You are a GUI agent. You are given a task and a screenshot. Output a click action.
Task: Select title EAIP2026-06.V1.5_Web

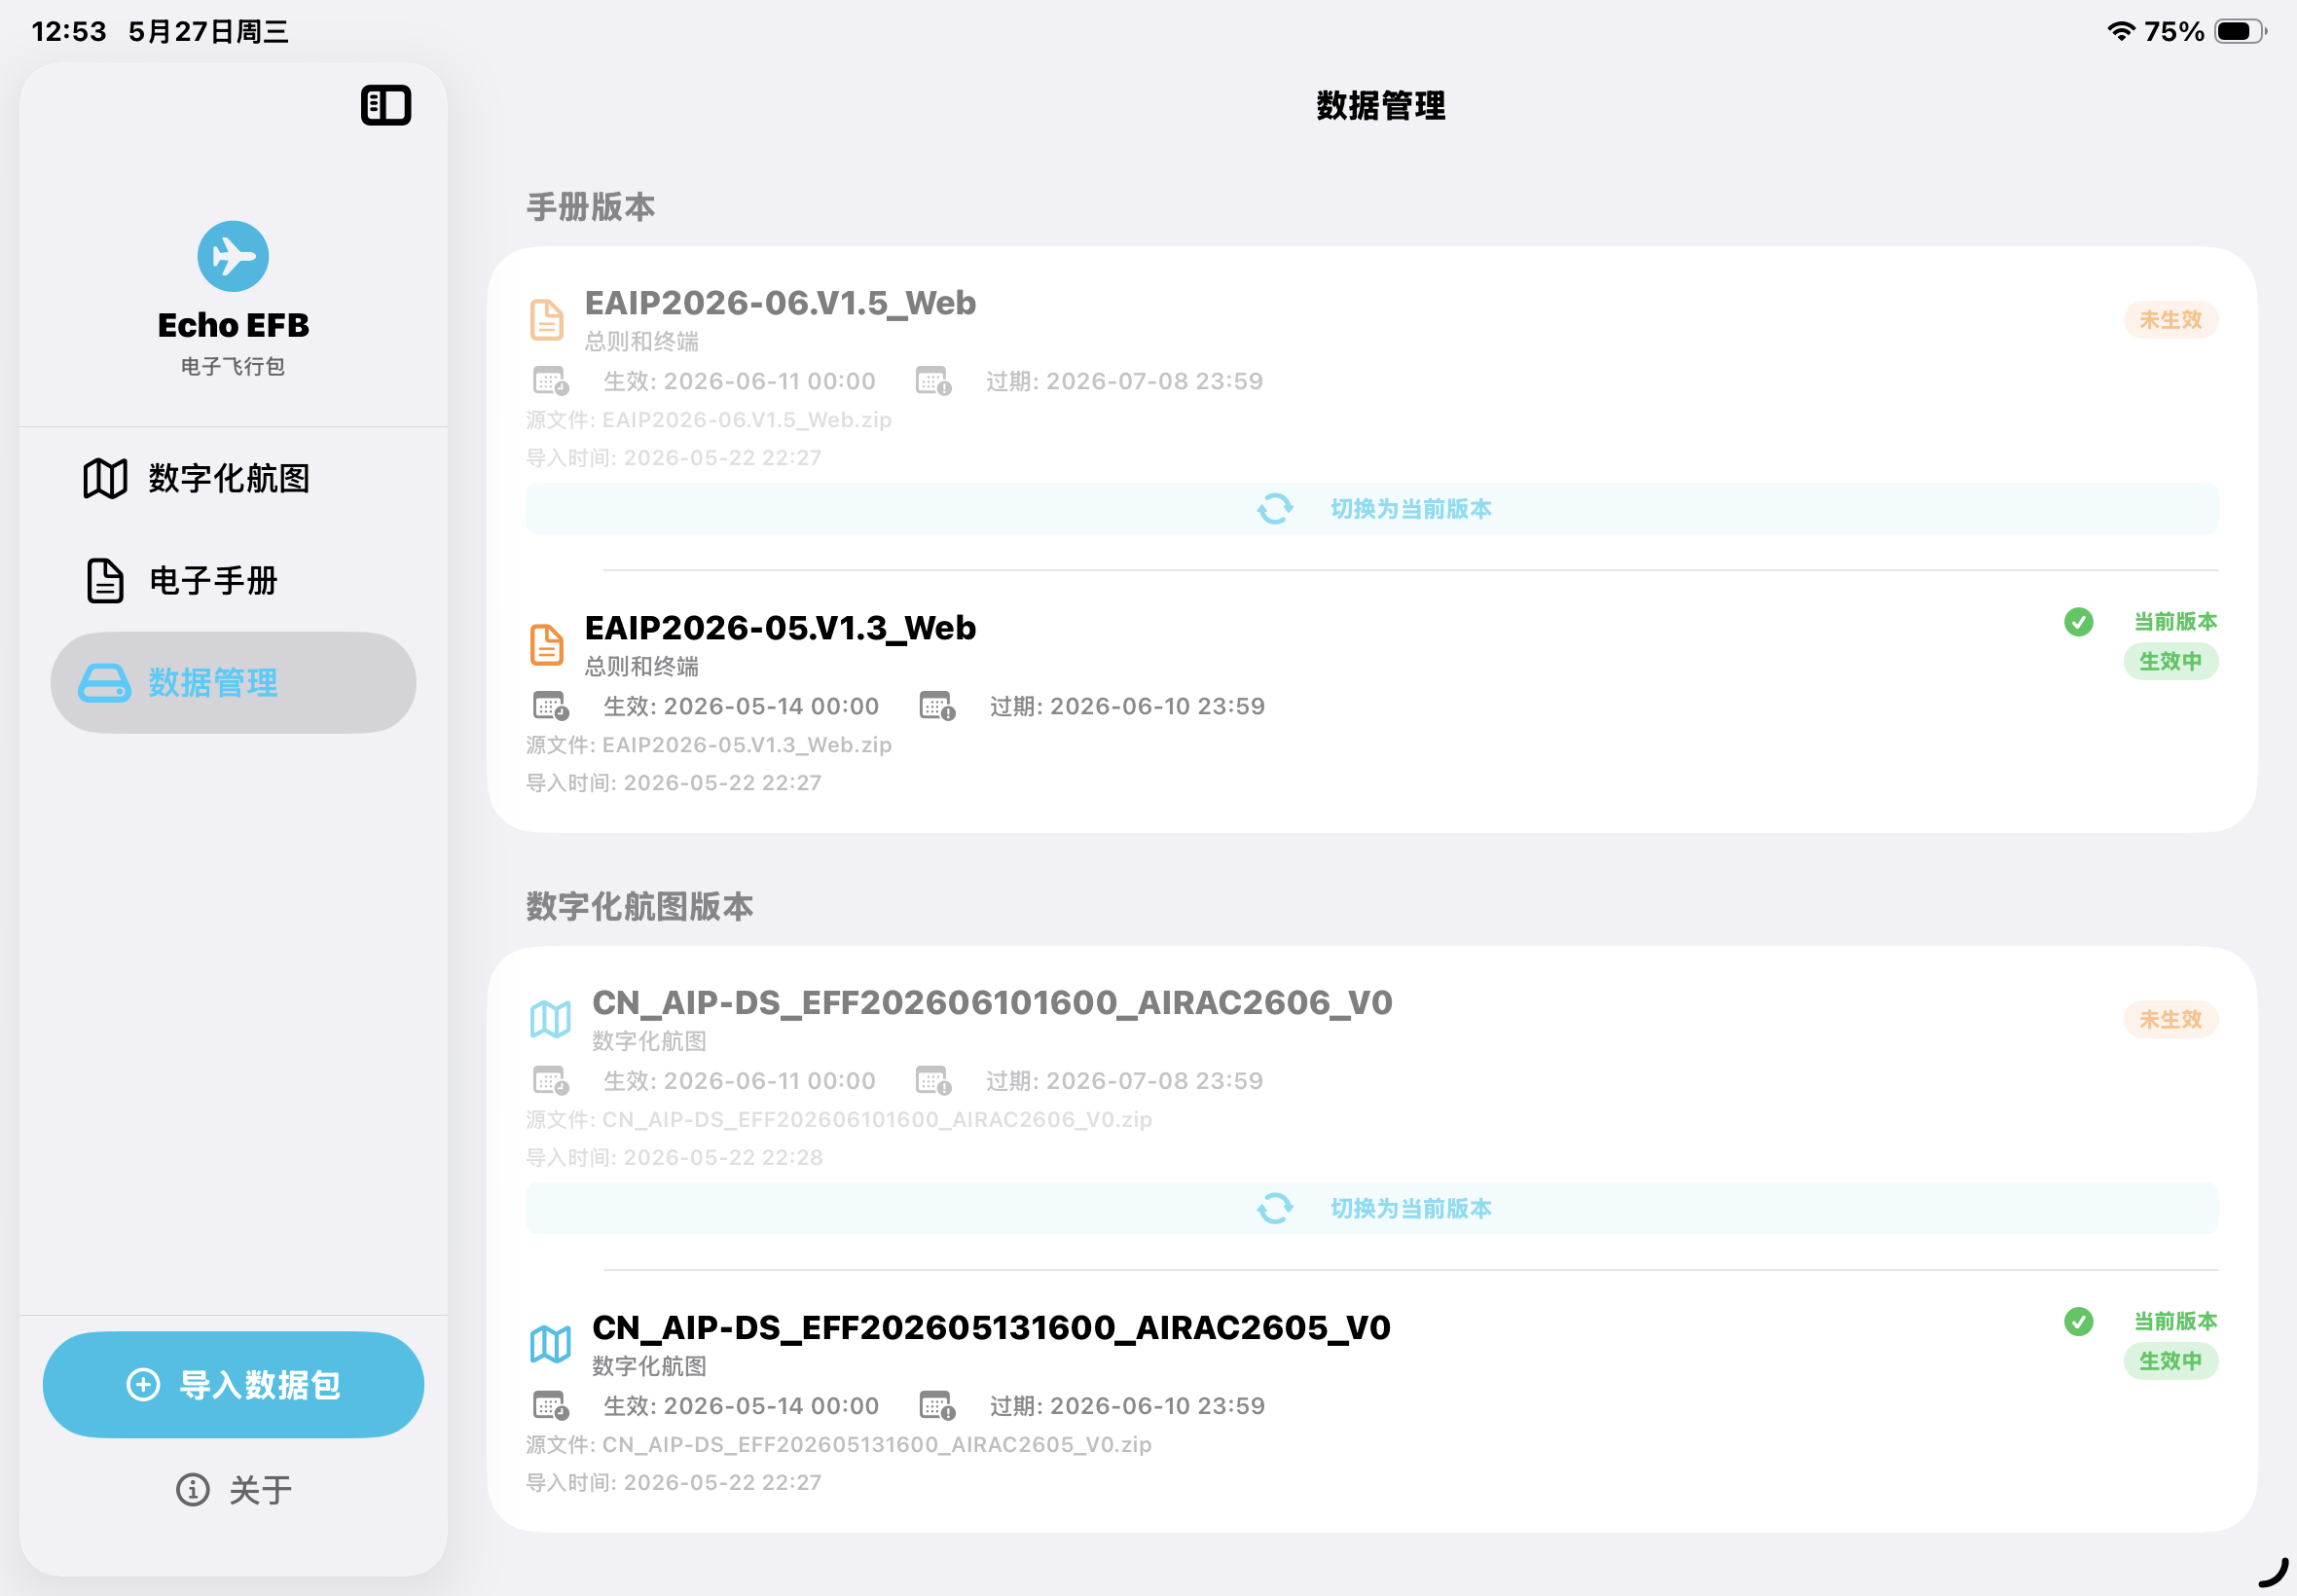click(780, 303)
